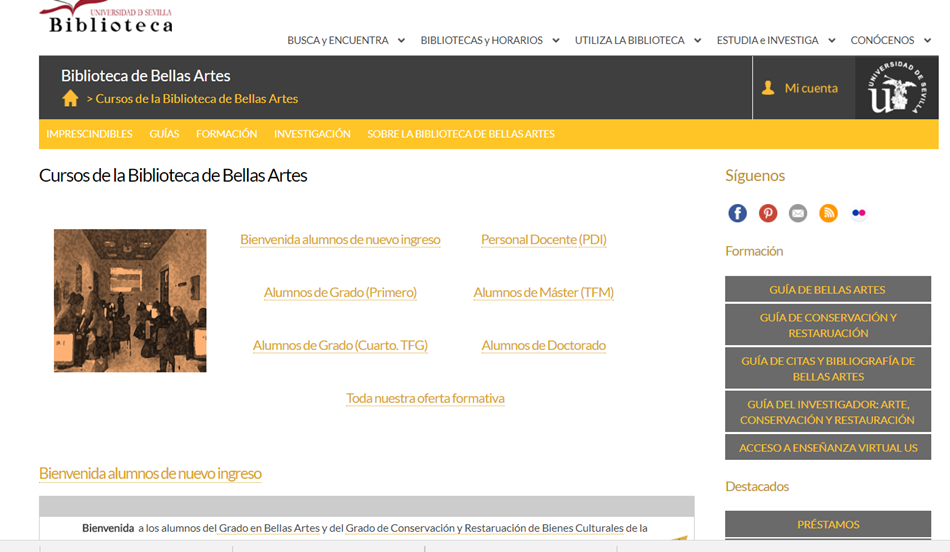Select the INVESTIGACIÓN menu item
950x552 pixels.
click(x=312, y=134)
